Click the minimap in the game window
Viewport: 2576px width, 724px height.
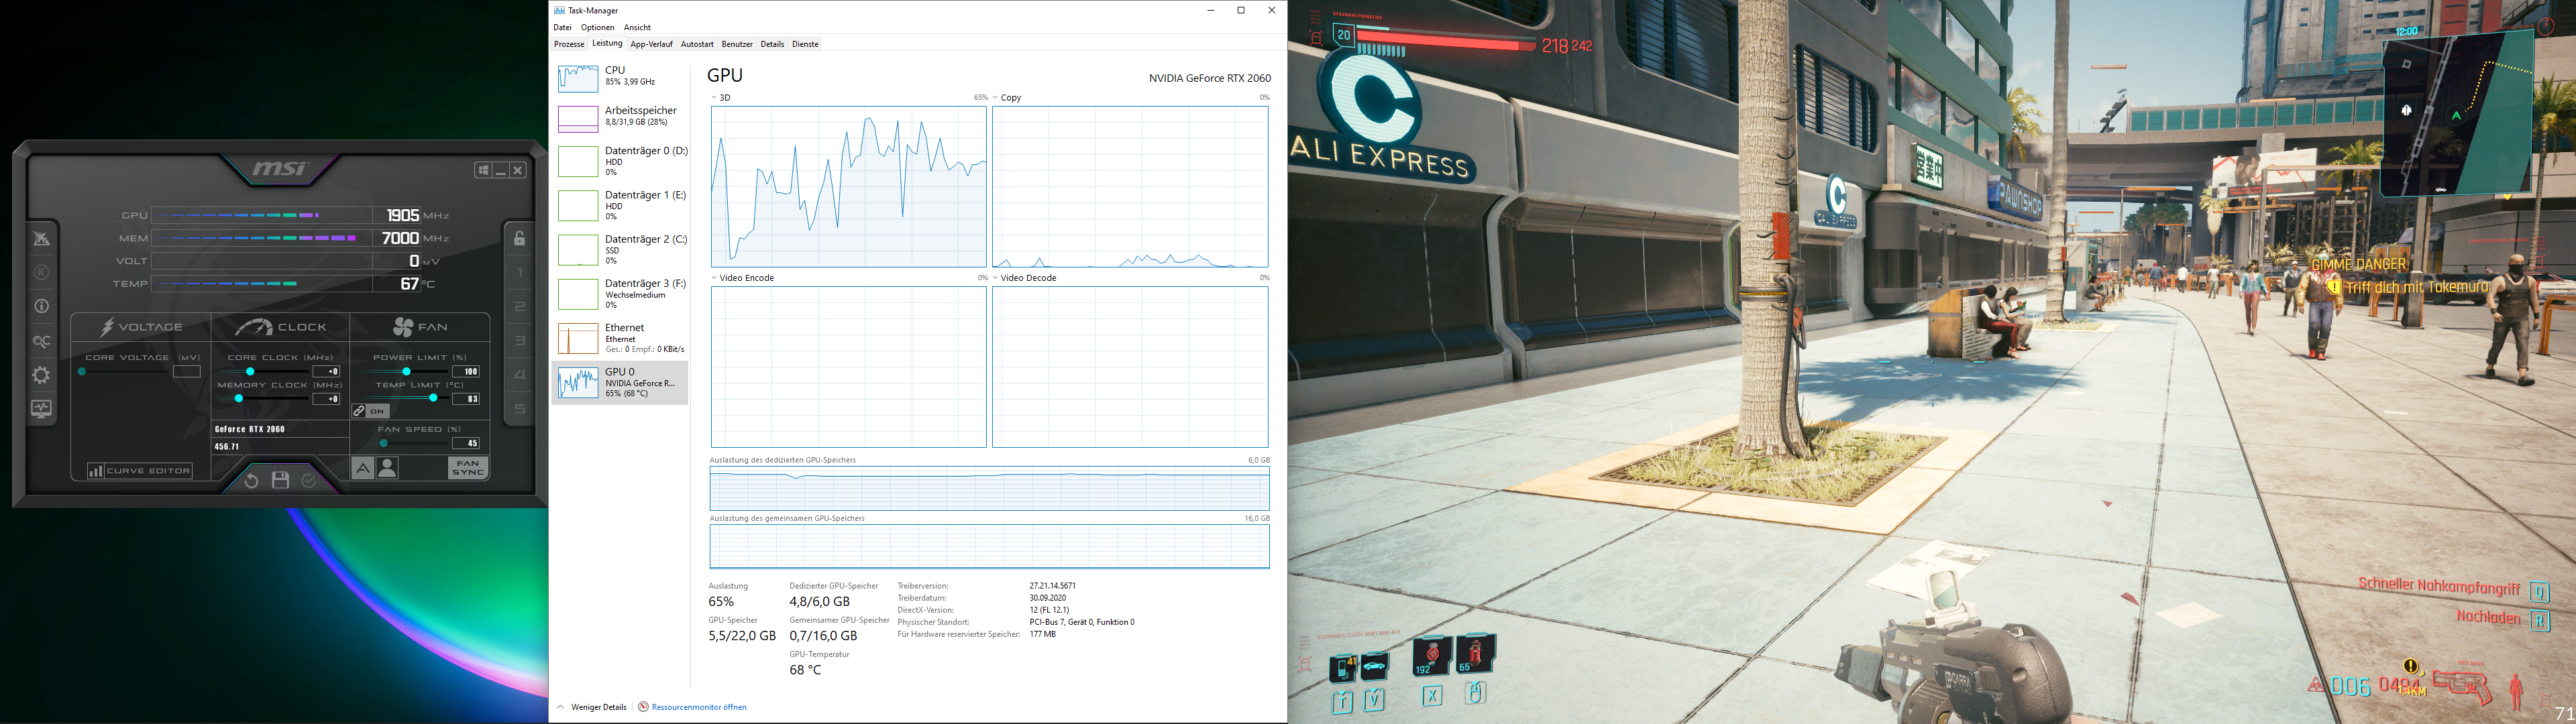point(2458,113)
